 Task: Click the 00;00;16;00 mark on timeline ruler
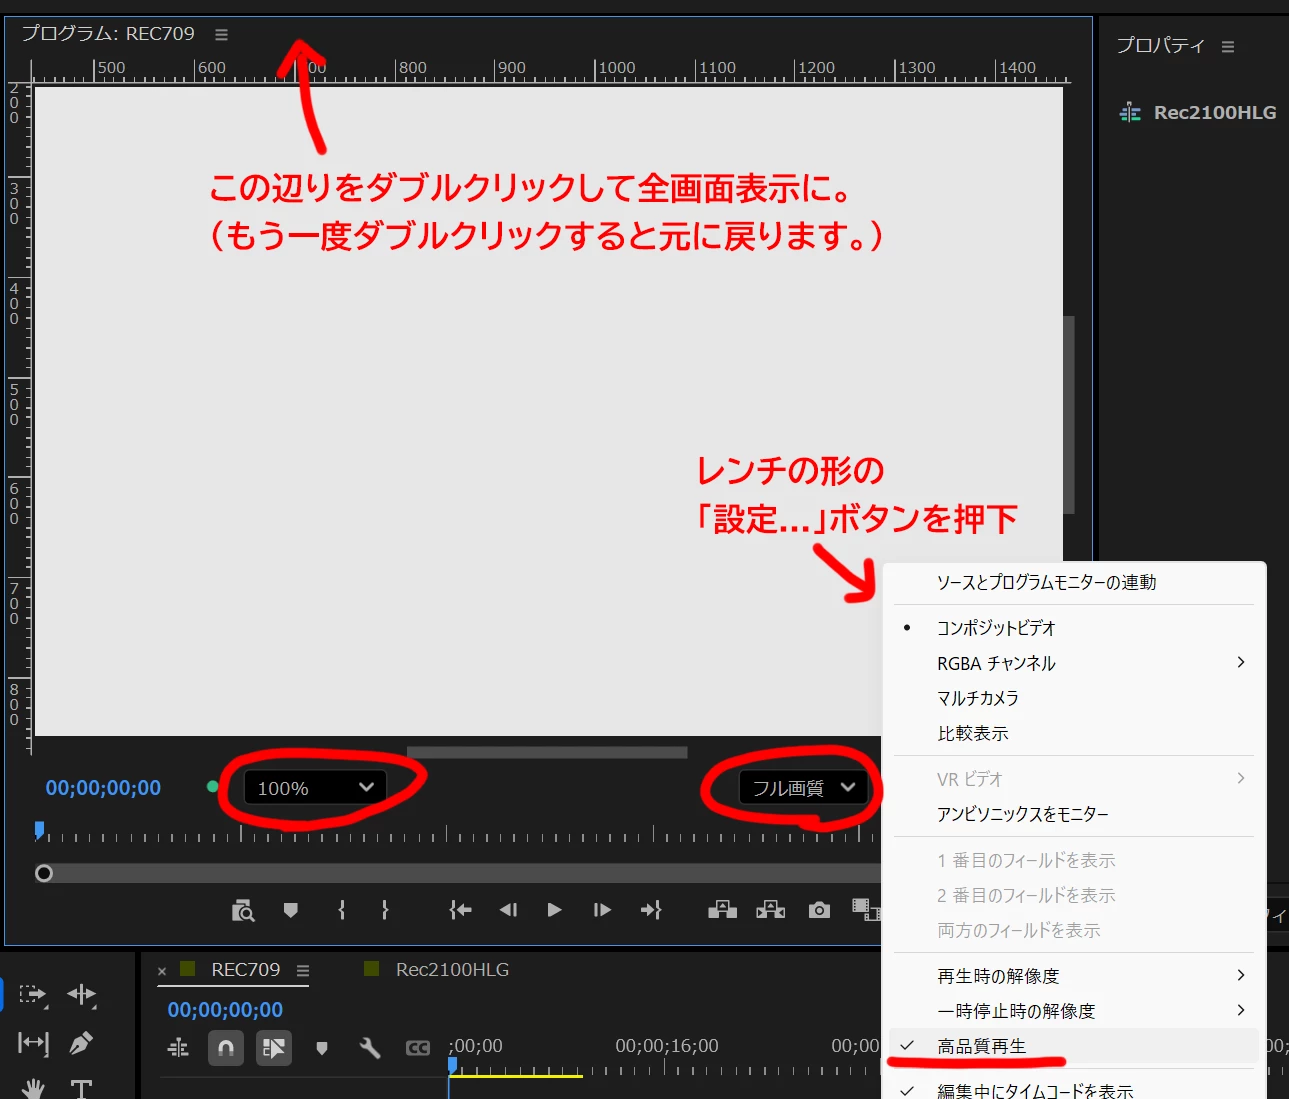pos(667,1046)
